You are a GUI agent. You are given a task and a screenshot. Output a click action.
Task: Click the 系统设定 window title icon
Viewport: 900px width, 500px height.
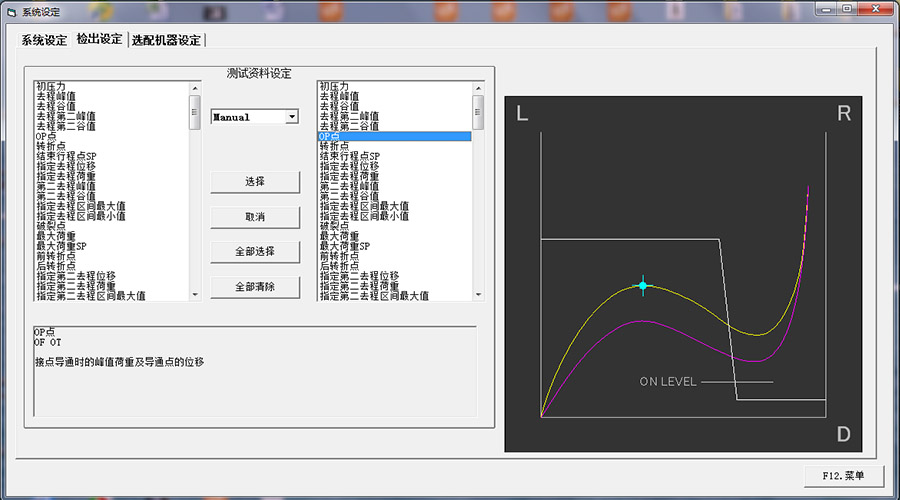11,12
